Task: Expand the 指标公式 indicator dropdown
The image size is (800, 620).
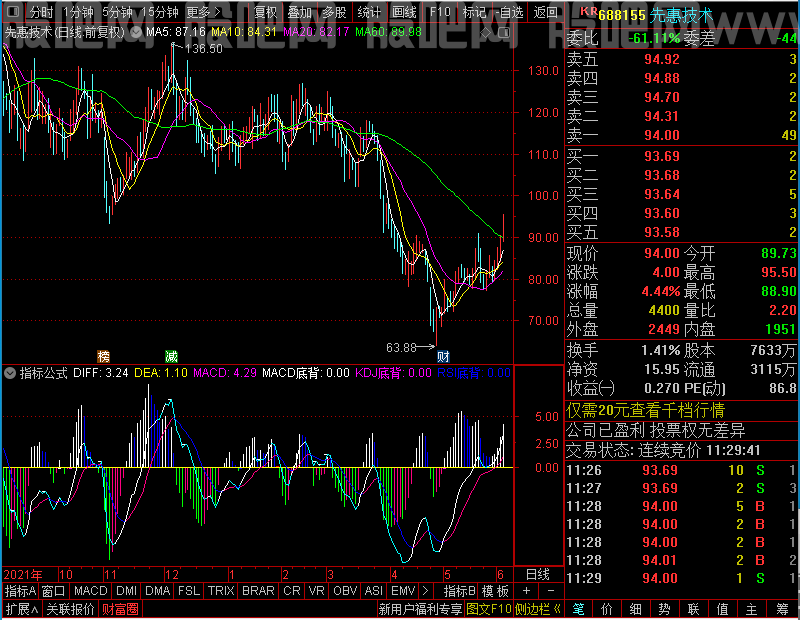Action: click(10, 373)
